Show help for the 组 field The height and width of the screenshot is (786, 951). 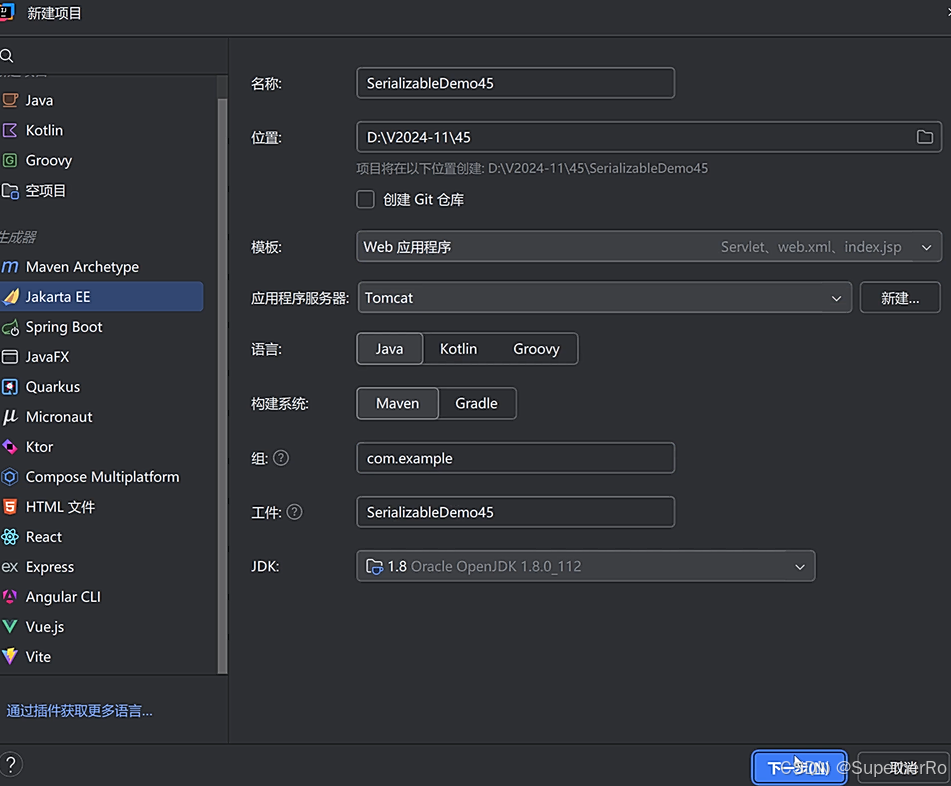click(281, 458)
